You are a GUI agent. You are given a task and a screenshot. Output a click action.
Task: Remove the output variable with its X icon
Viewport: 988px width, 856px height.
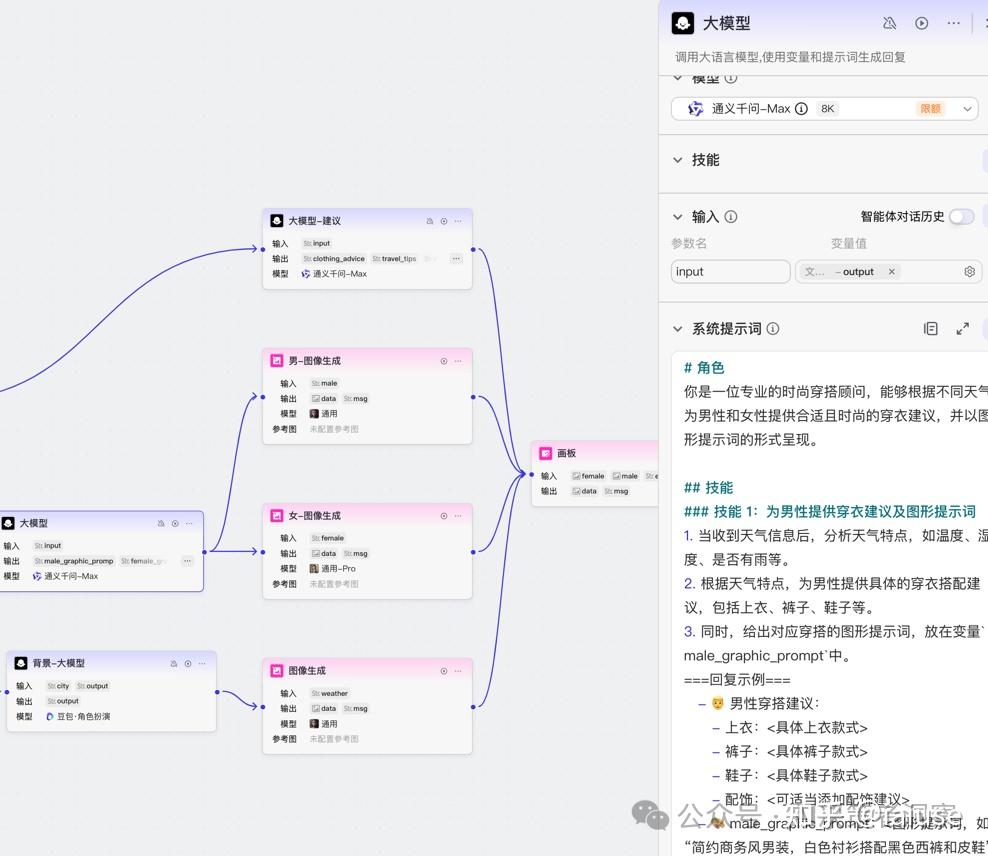point(892,271)
